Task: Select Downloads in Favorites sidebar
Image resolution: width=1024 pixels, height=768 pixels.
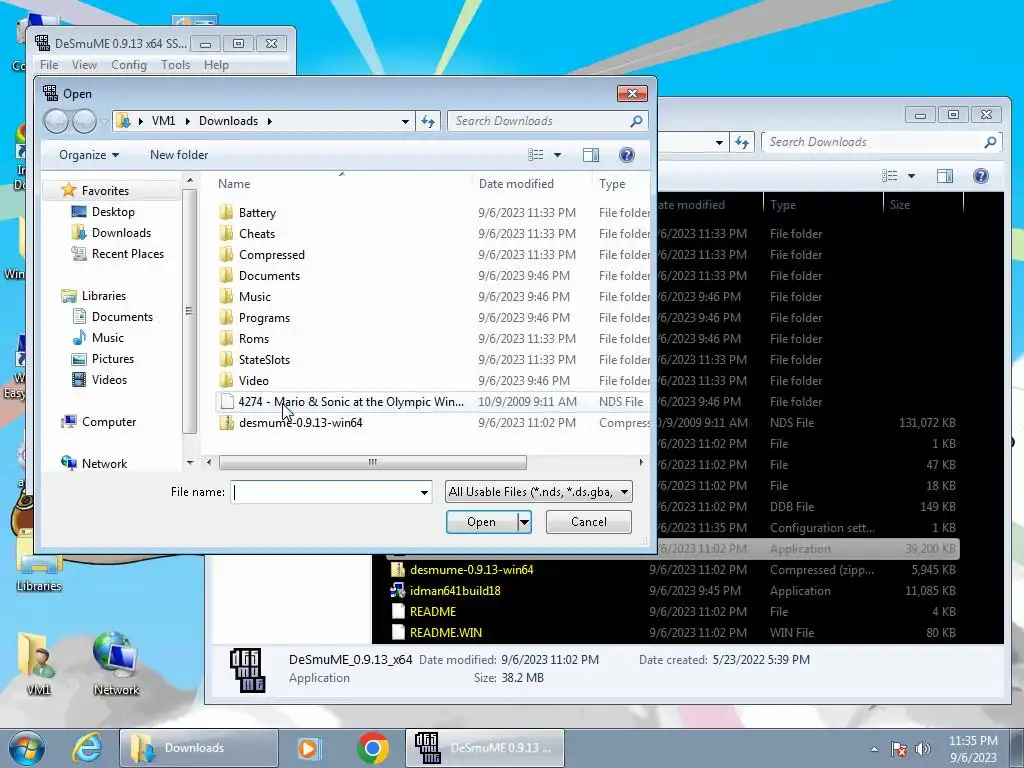Action: (121, 232)
